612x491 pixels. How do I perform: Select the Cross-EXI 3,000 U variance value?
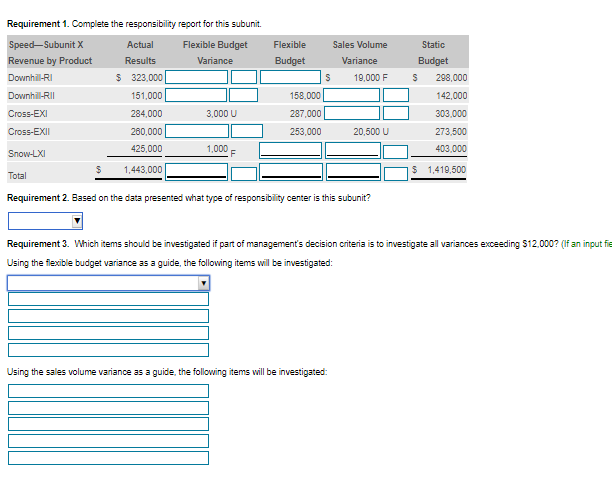(222, 114)
